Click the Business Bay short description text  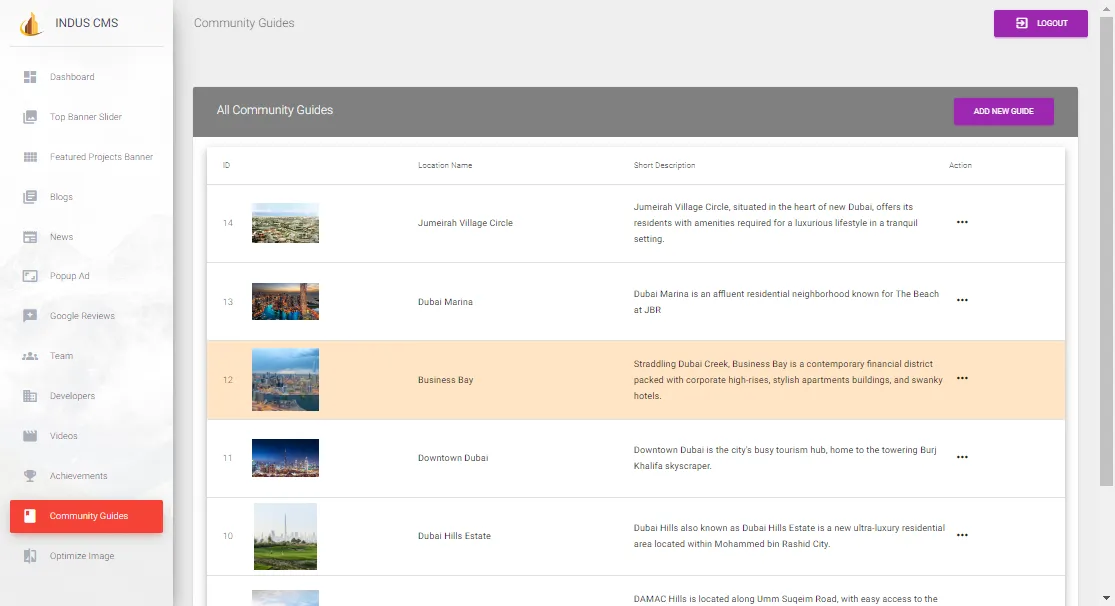tap(788, 380)
